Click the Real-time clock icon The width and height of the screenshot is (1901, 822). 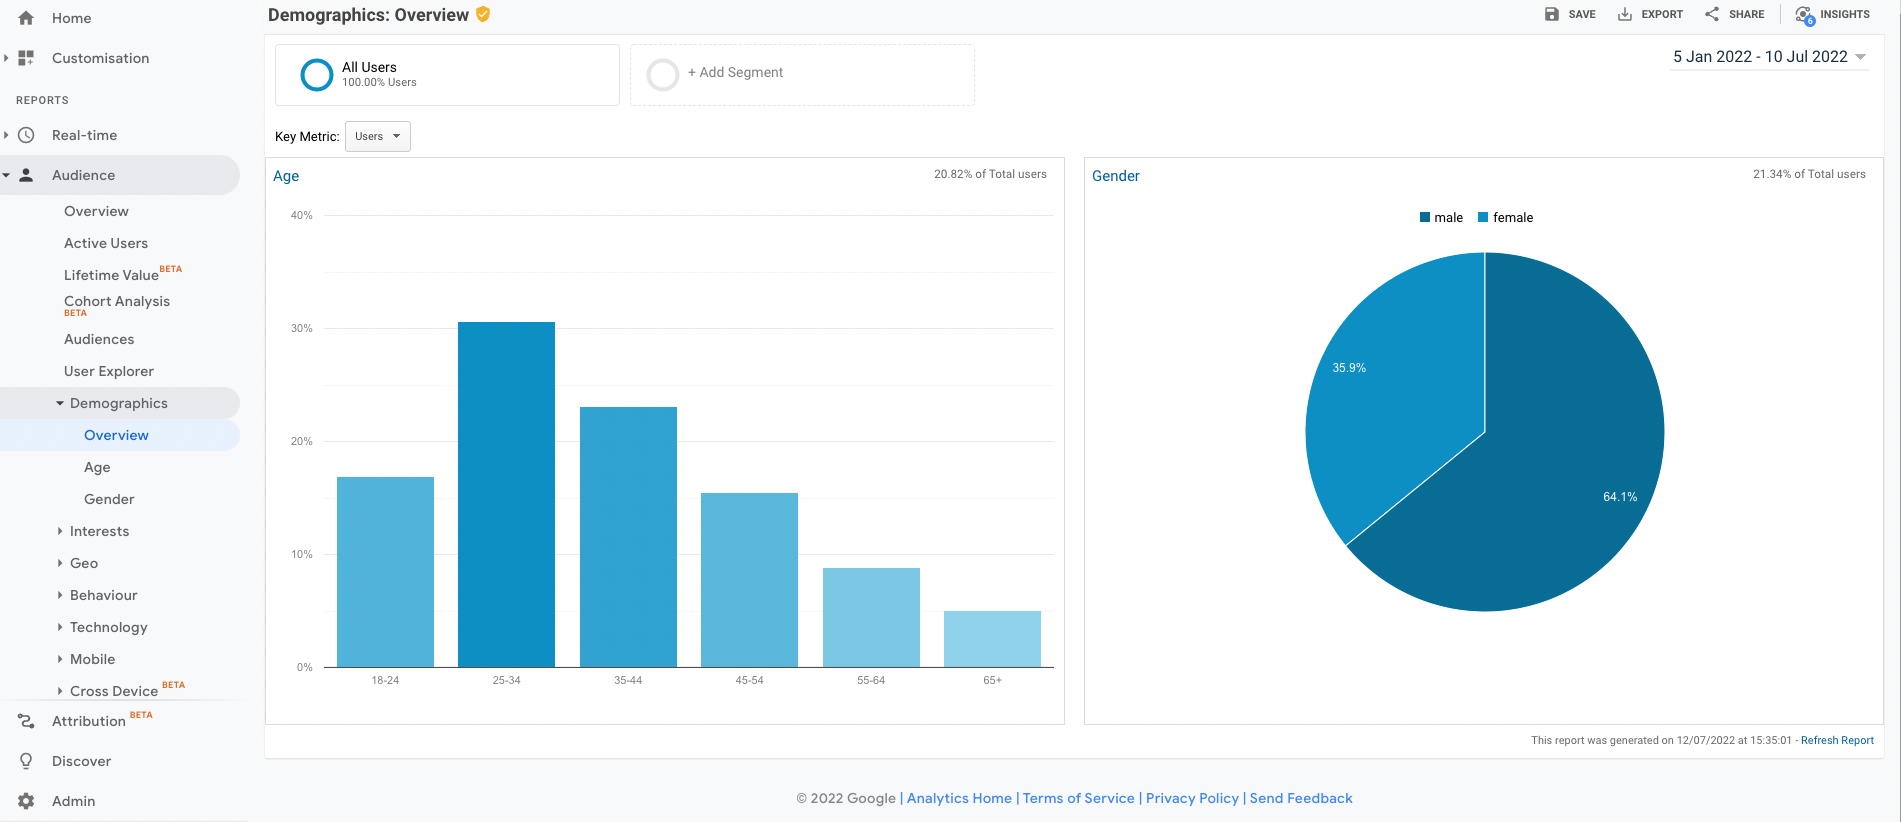click(26, 135)
